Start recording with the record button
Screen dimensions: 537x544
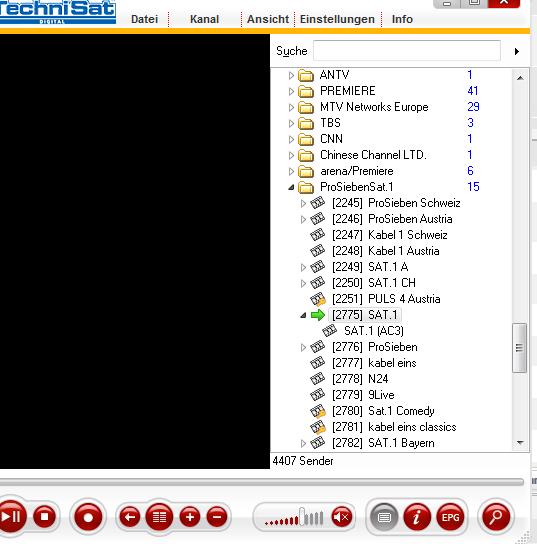(88, 517)
